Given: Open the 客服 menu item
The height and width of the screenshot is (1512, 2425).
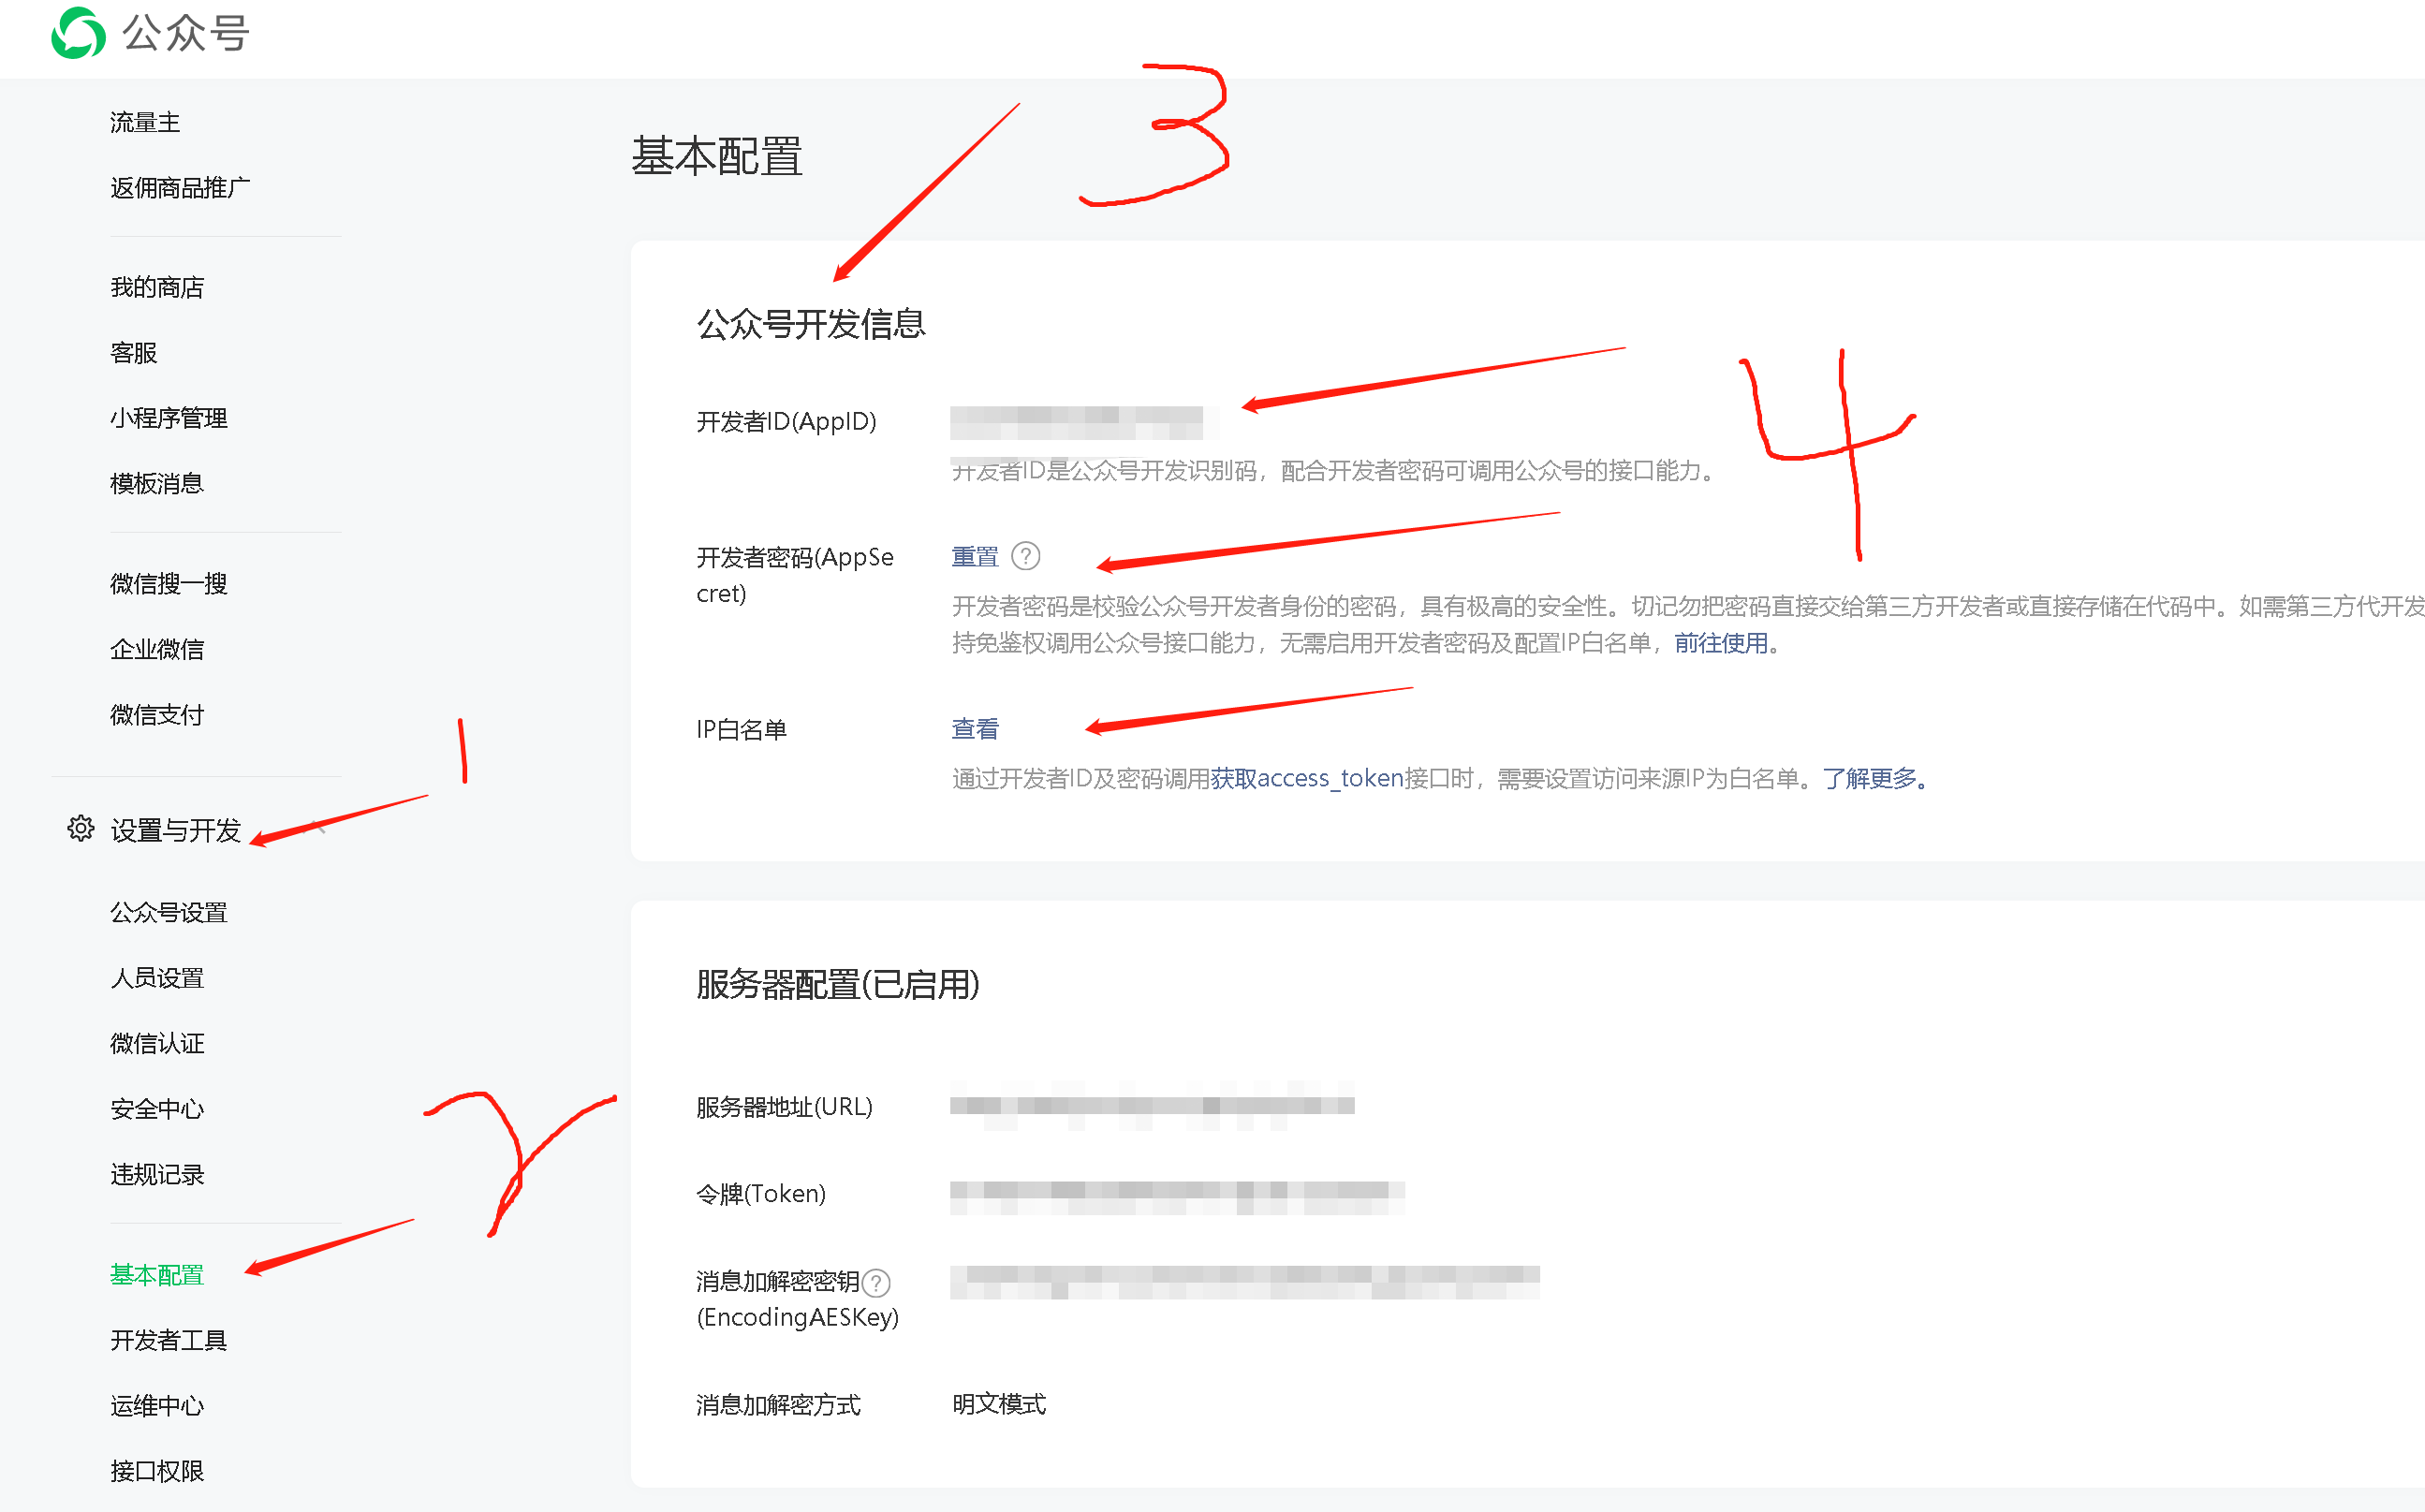Looking at the screenshot, I should tap(134, 352).
